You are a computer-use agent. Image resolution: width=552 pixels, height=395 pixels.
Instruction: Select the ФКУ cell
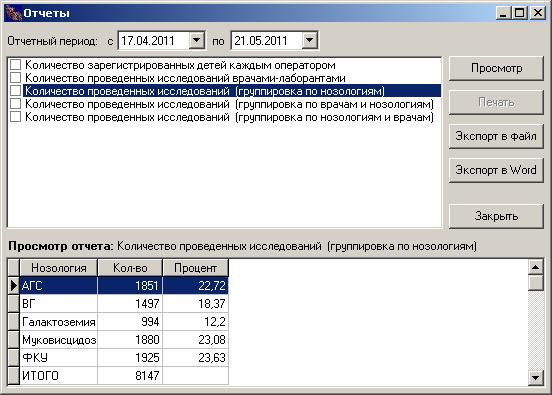pyautogui.click(x=58, y=358)
